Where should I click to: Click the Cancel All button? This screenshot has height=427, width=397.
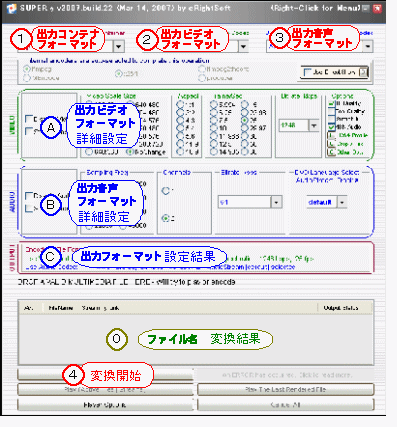pos(285,405)
